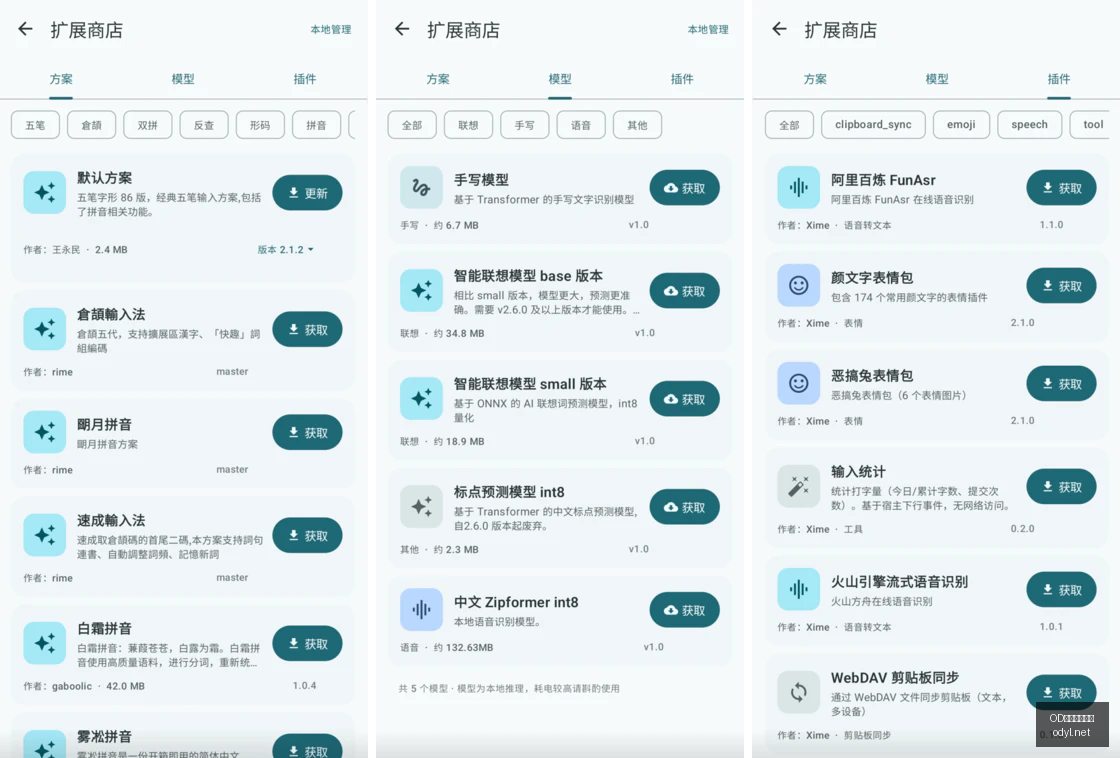The image size is (1120, 758).
Task: Click 火山引擎 waveform icon
Action: (x=799, y=589)
